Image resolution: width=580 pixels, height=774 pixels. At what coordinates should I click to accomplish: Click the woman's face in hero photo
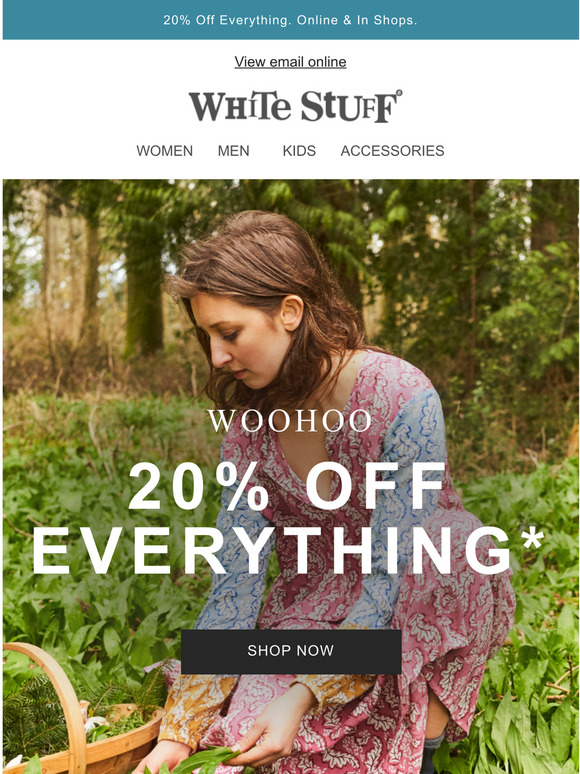(237, 341)
